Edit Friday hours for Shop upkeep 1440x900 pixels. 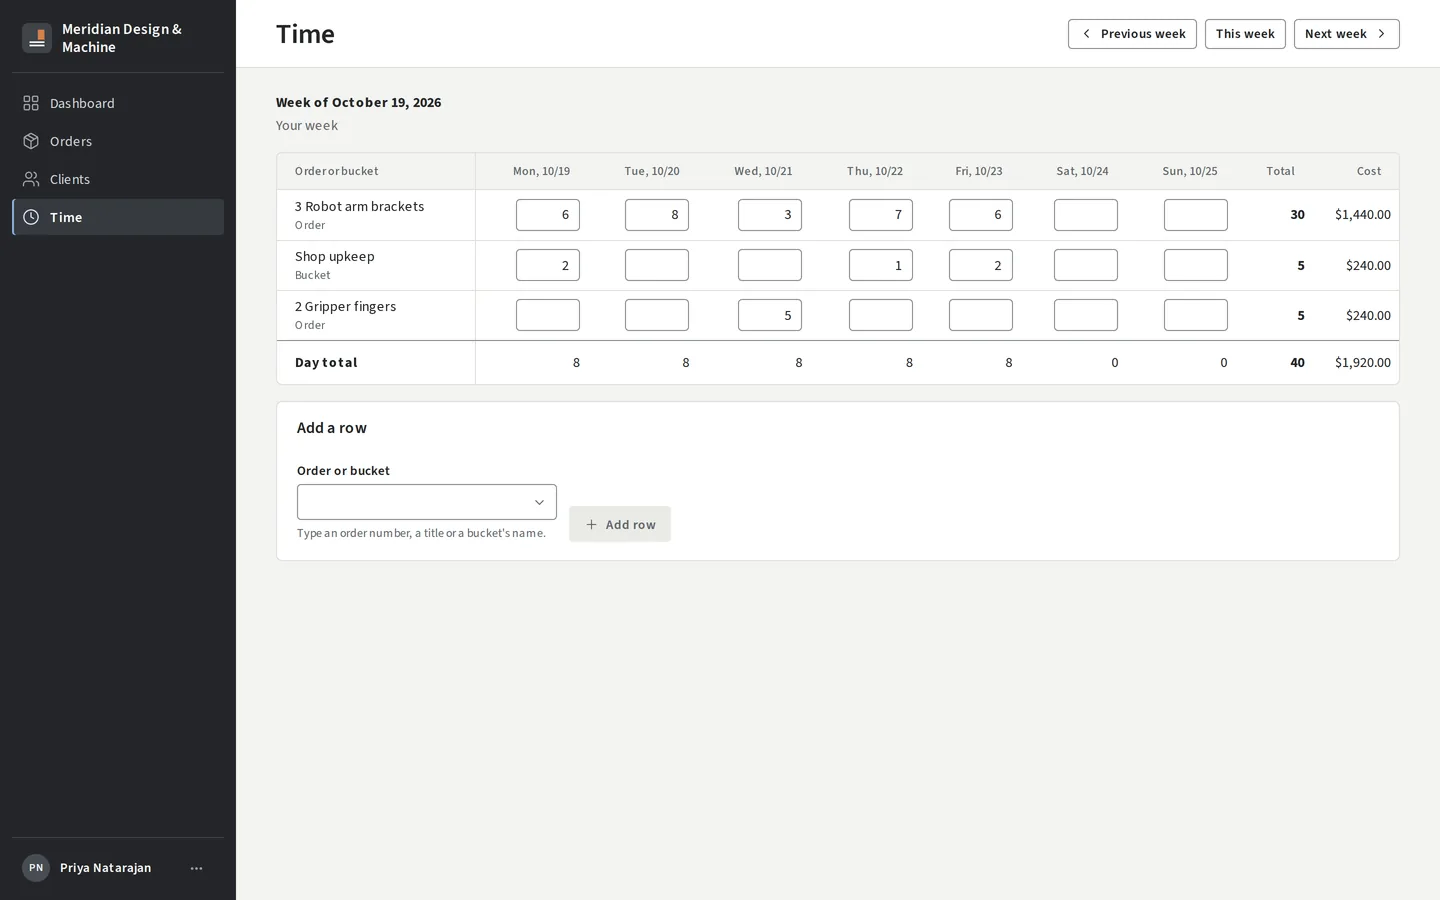coord(981,265)
